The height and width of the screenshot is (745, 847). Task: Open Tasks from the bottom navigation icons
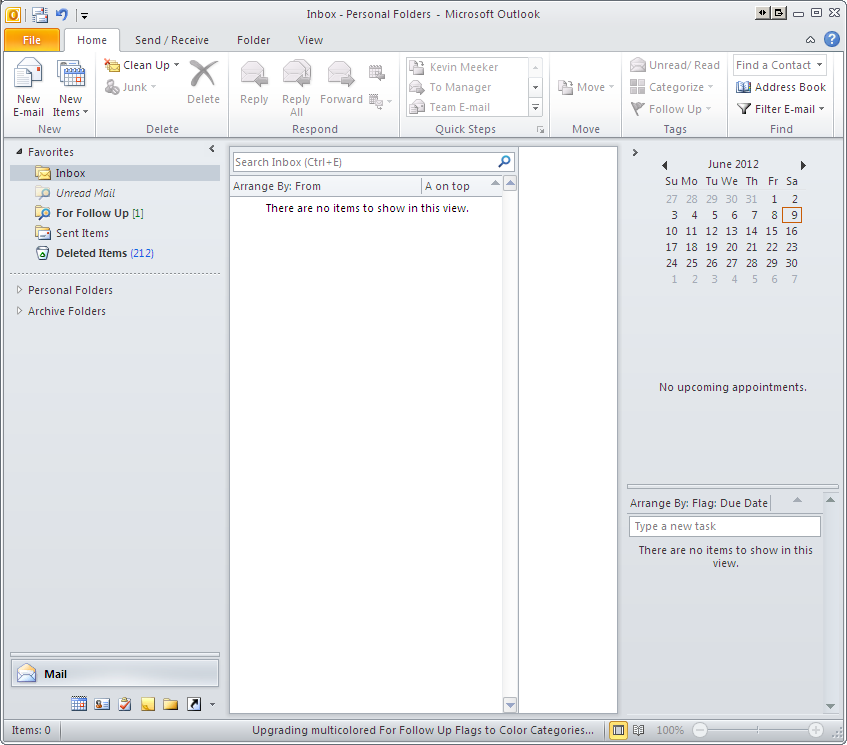[x=125, y=704]
